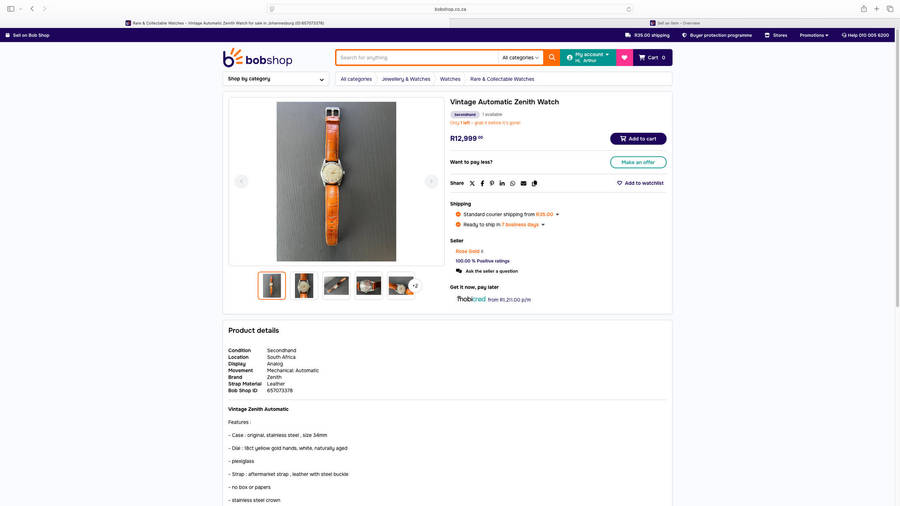Open the pink heart watchlist icon

click(x=624, y=57)
